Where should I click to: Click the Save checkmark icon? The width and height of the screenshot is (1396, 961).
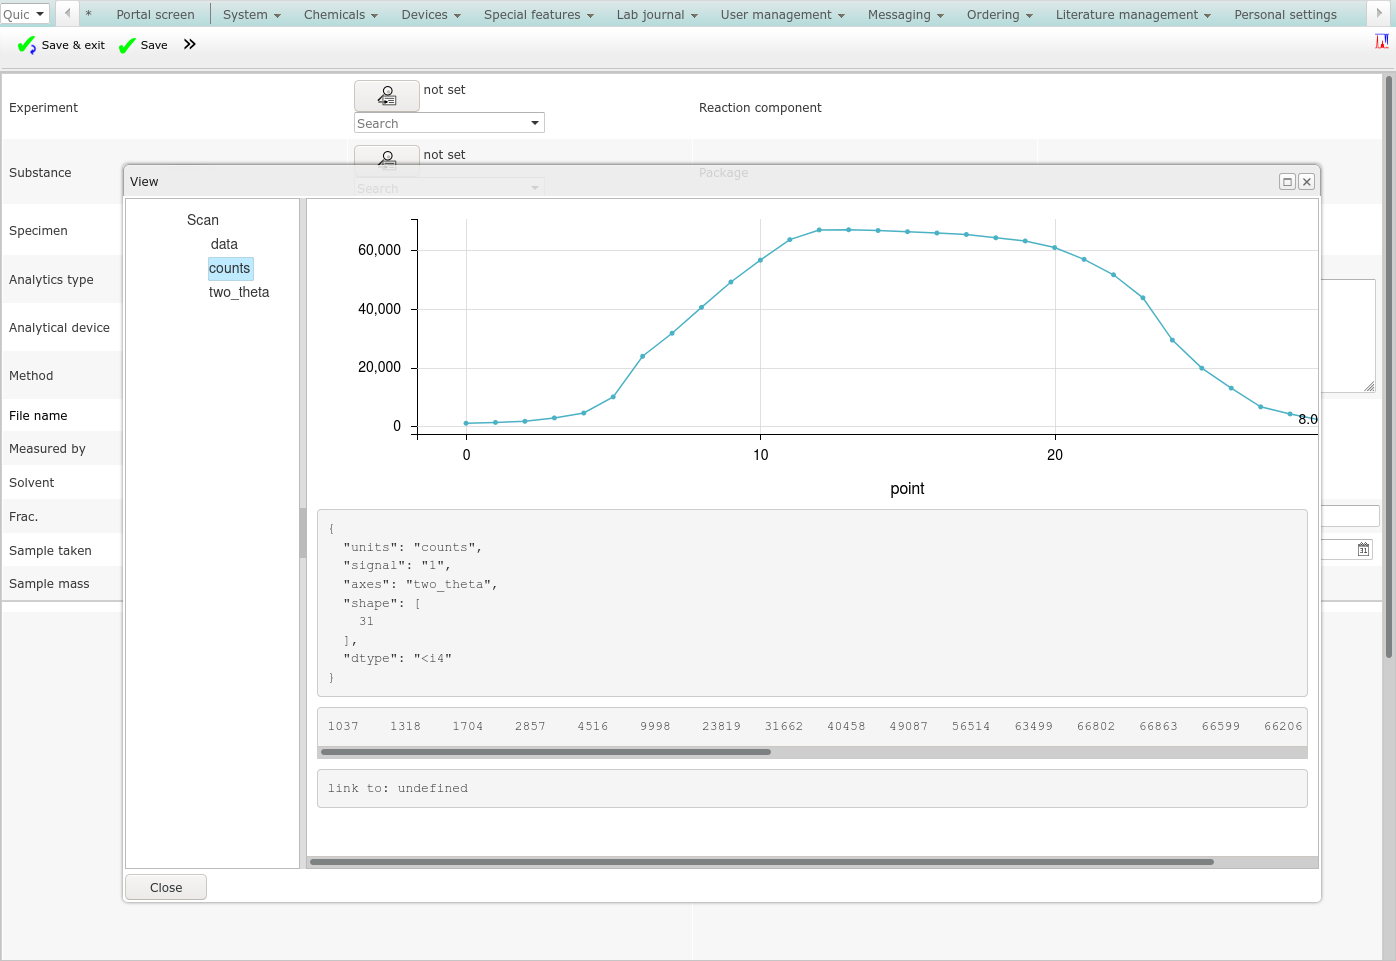(x=127, y=46)
